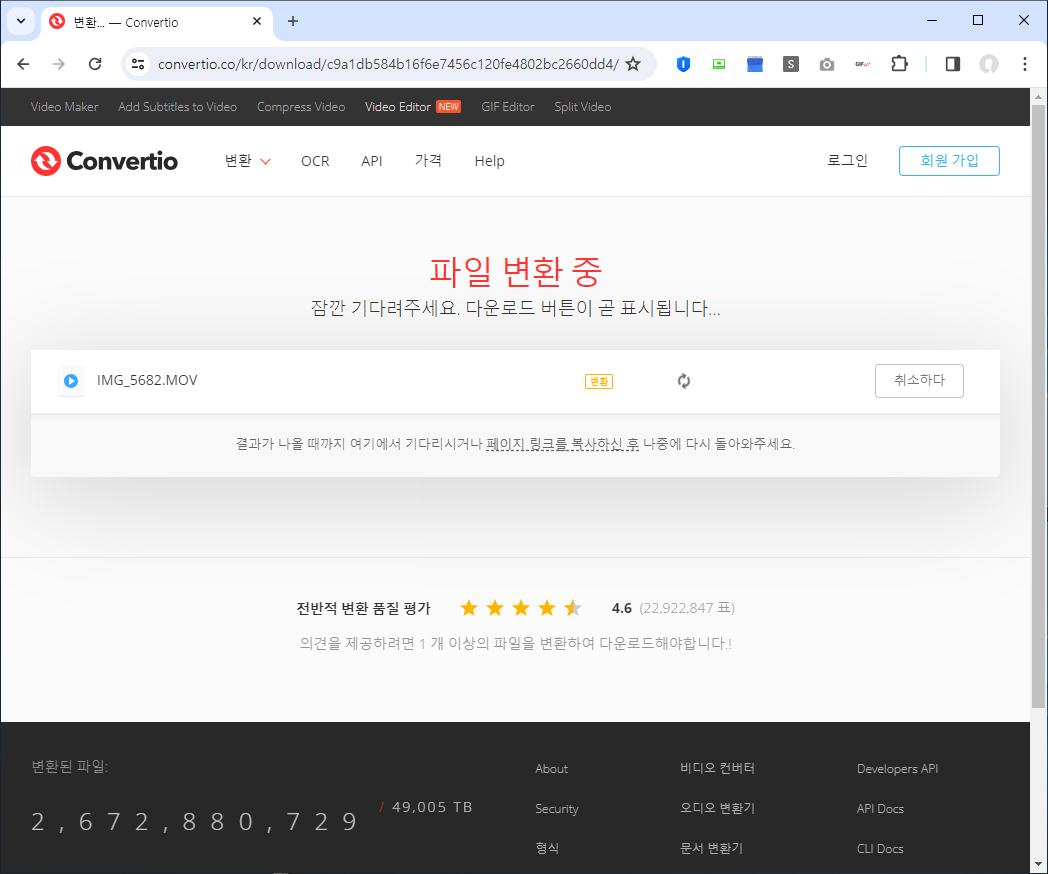Open the tab search chevron at top left

[x=20, y=20]
